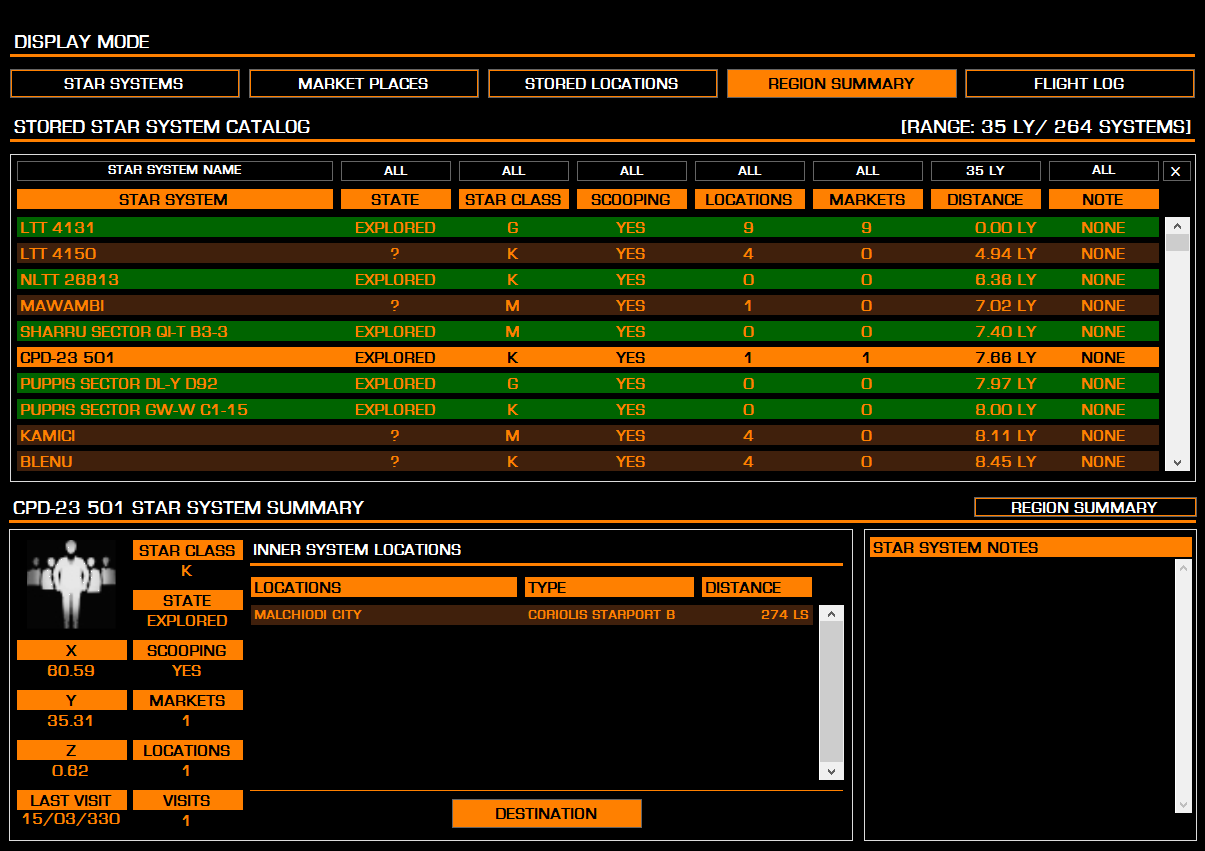Click notes panel scroll down arrow
Screen dimensions: 1205x851
1183,805
